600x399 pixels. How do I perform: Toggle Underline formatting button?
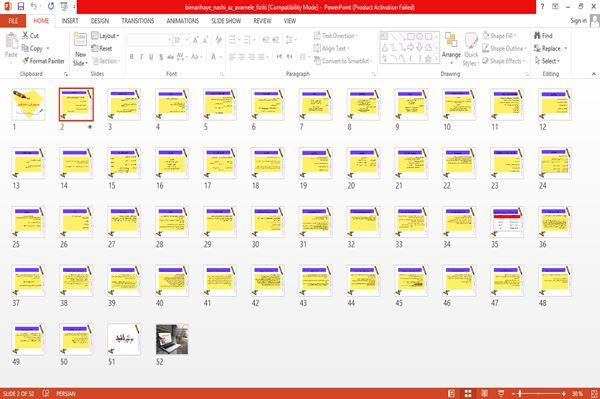pos(151,57)
